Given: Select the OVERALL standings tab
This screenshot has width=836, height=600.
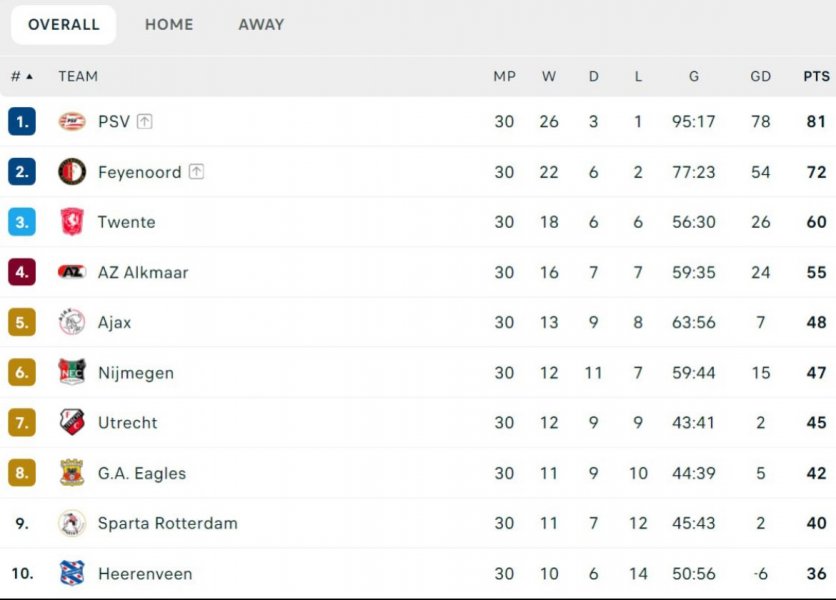Looking at the screenshot, I should point(64,25).
